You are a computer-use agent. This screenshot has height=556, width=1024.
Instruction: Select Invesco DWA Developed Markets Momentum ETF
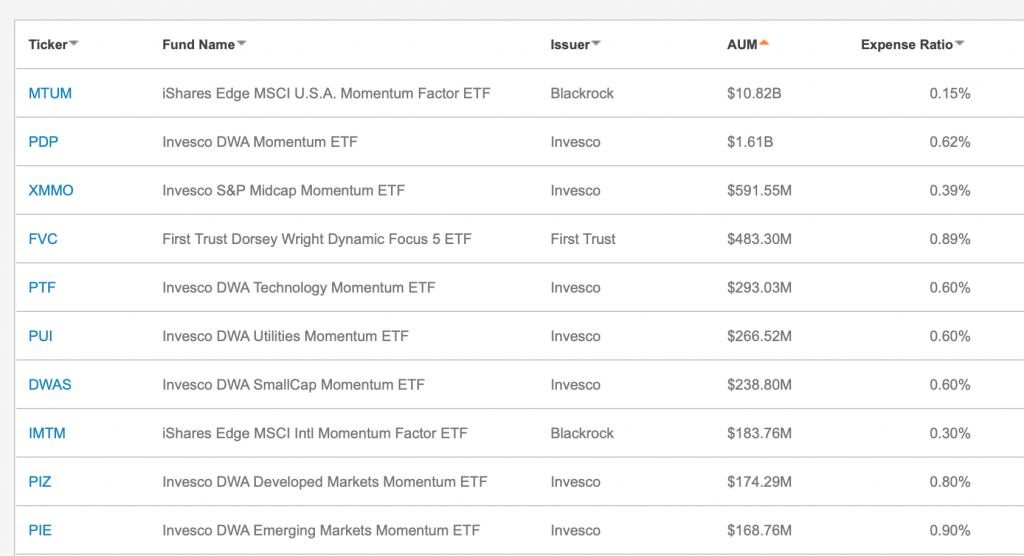click(325, 482)
